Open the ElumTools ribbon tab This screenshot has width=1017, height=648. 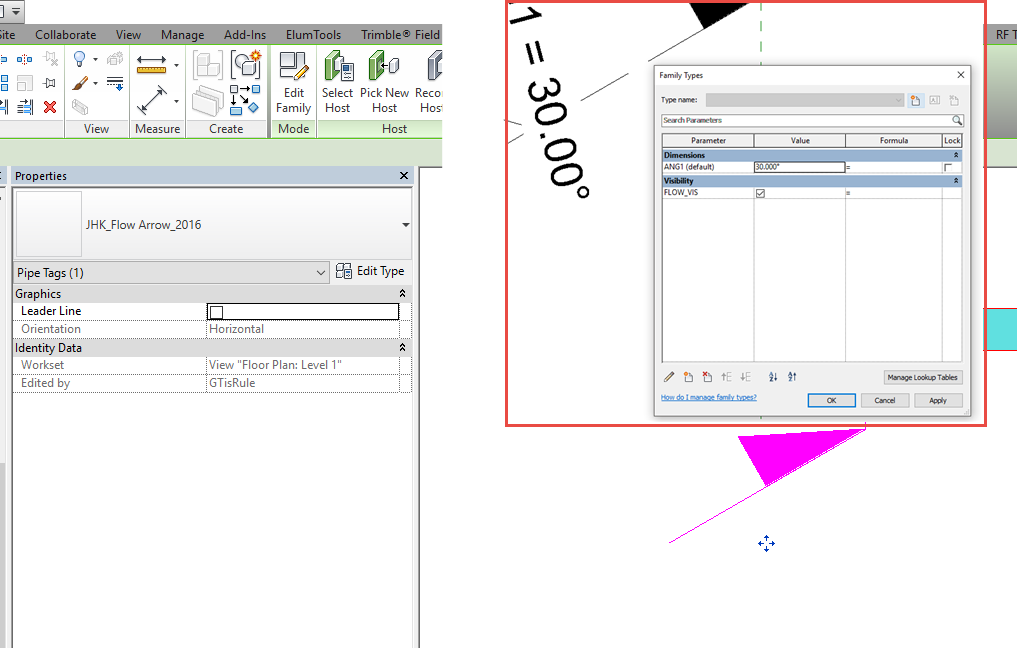pyautogui.click(x=313, y=34)
